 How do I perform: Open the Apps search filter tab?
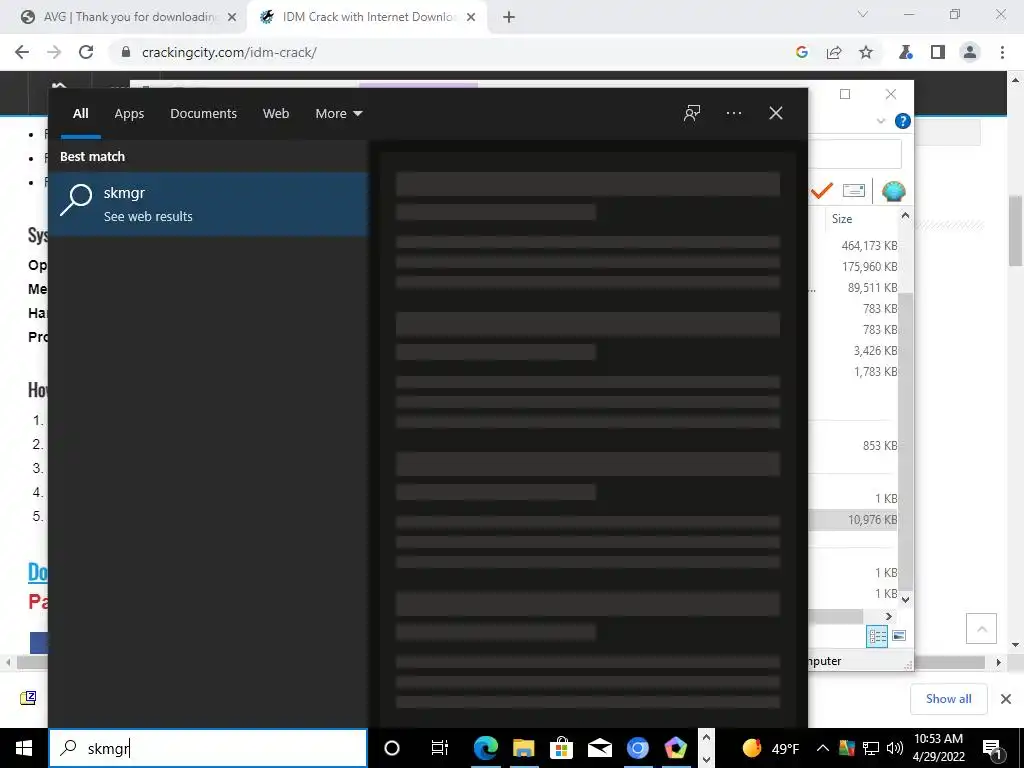click(129, 114)
